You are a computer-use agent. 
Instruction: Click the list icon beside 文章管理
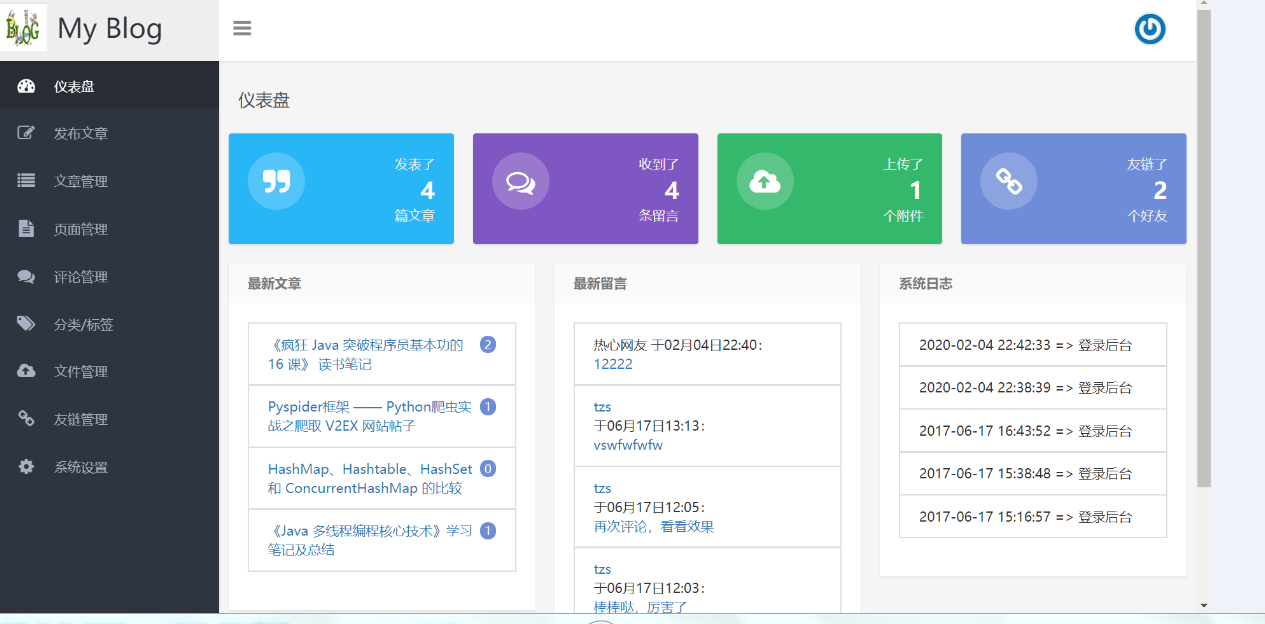(x=27, y=181)
